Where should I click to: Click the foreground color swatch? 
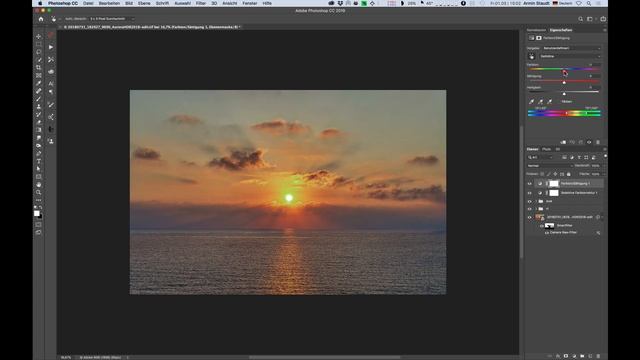coord(37,213)
